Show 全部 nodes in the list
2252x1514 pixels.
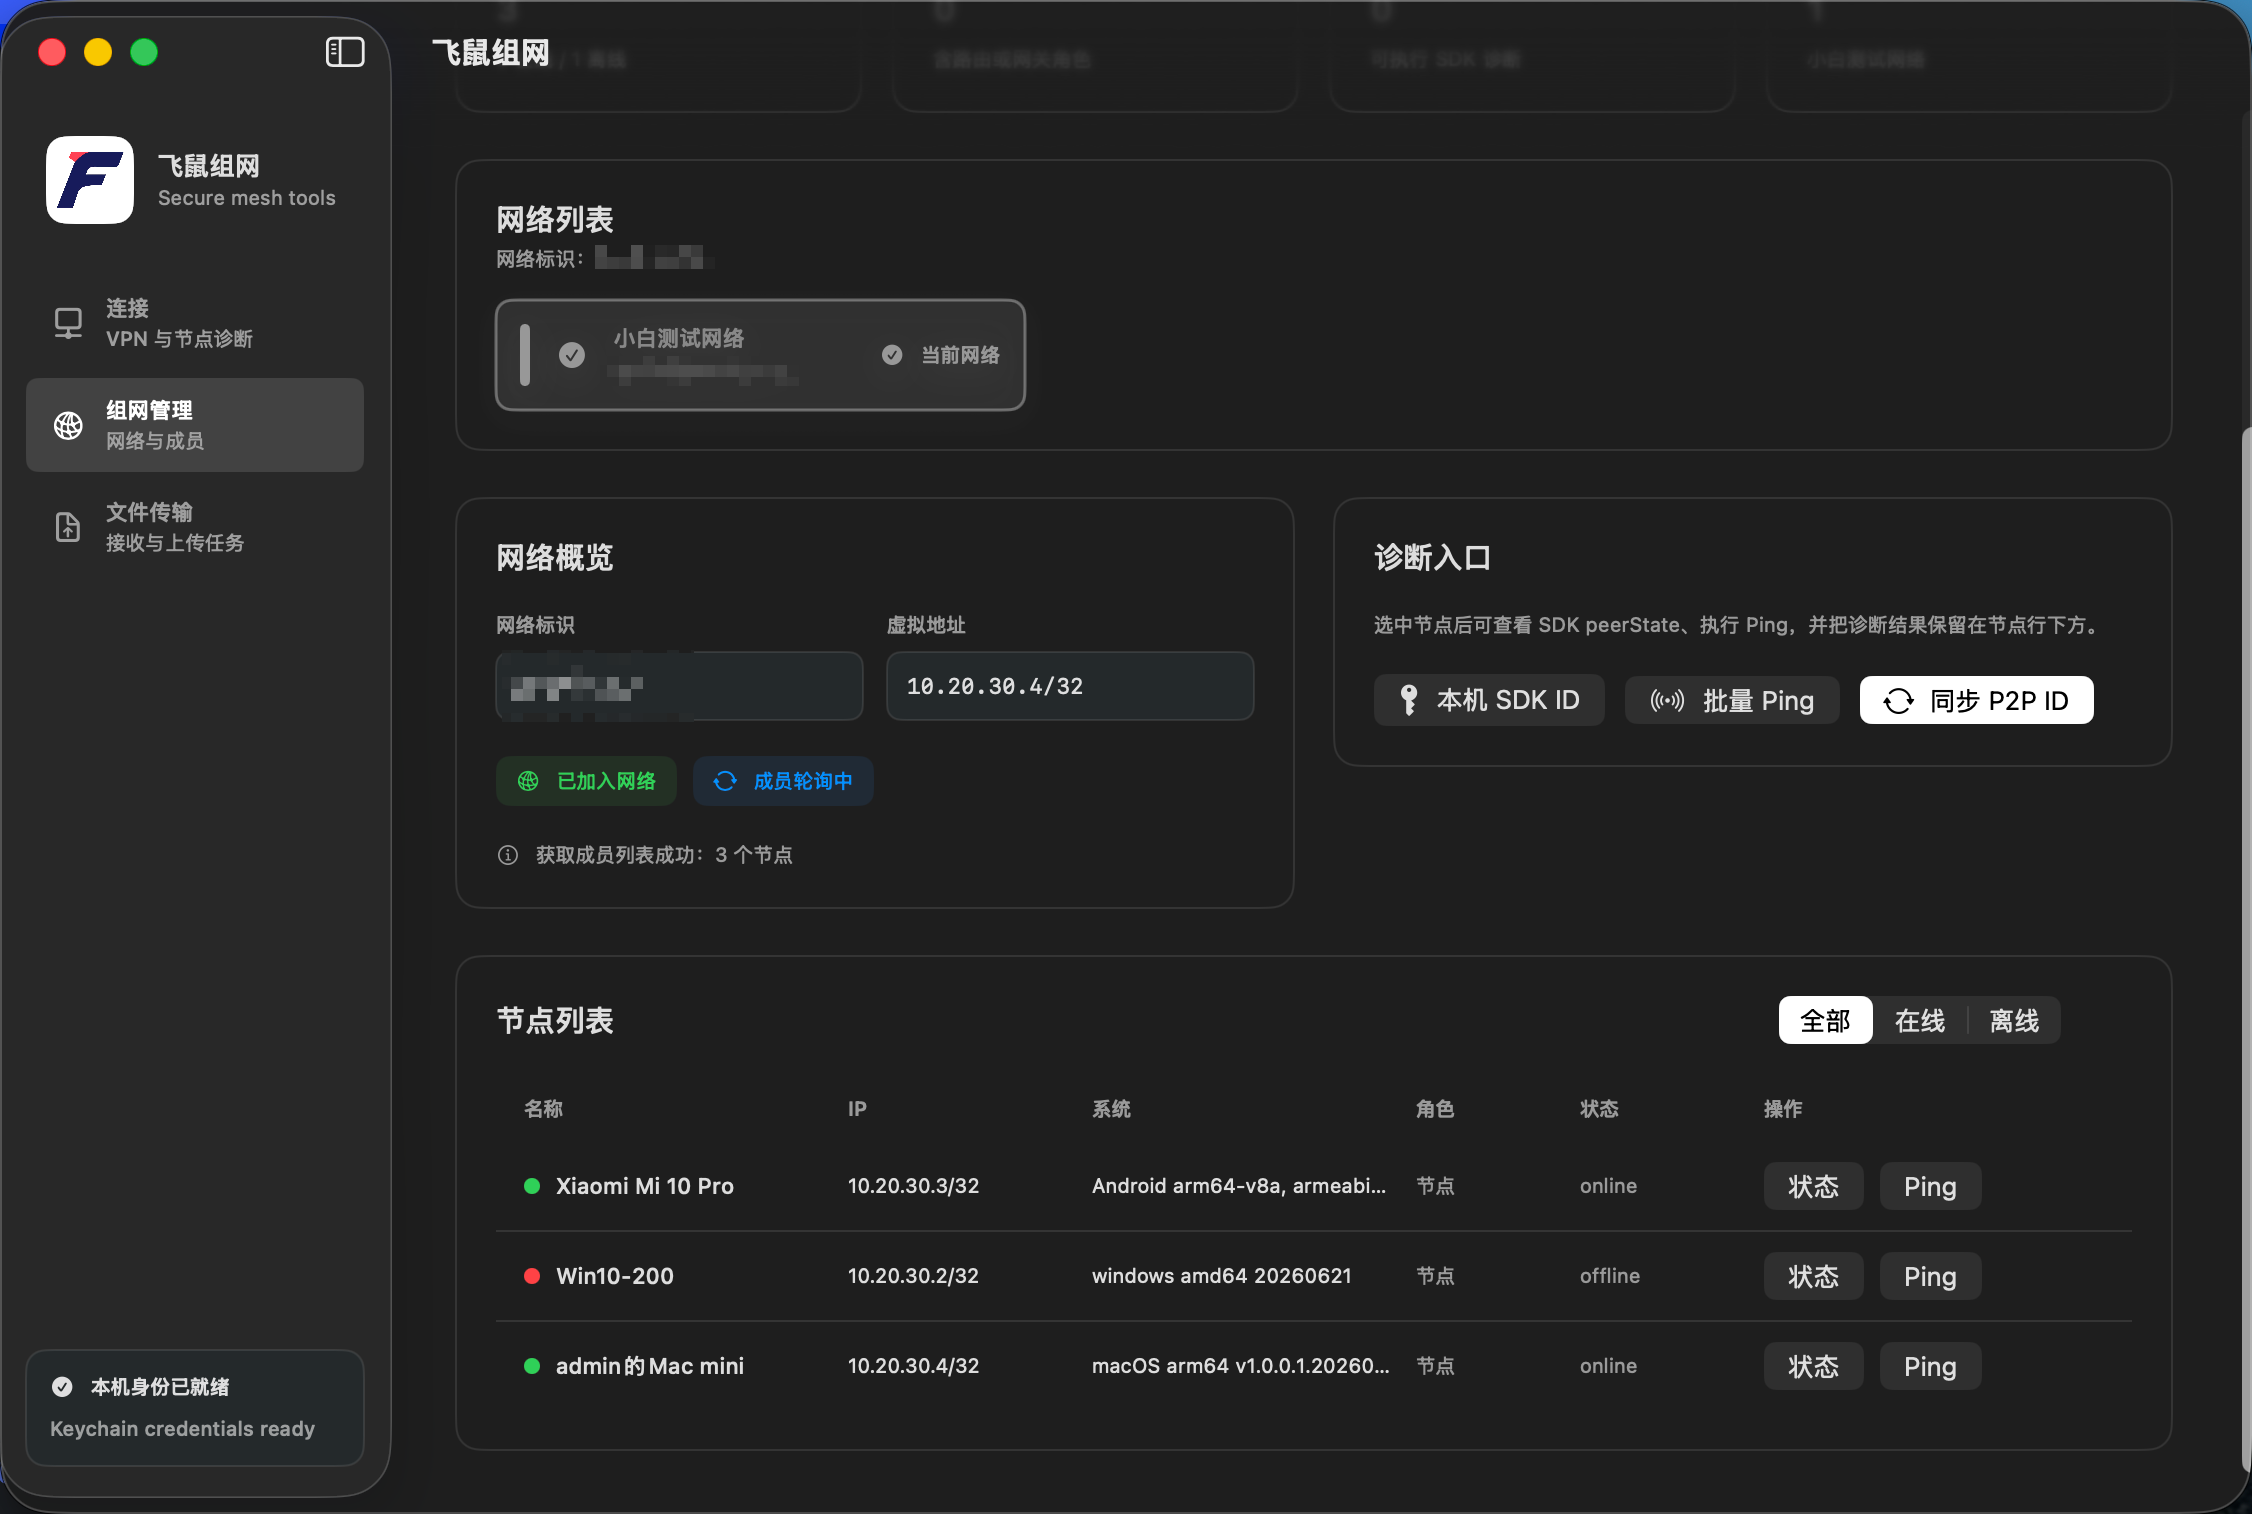1825,1020
